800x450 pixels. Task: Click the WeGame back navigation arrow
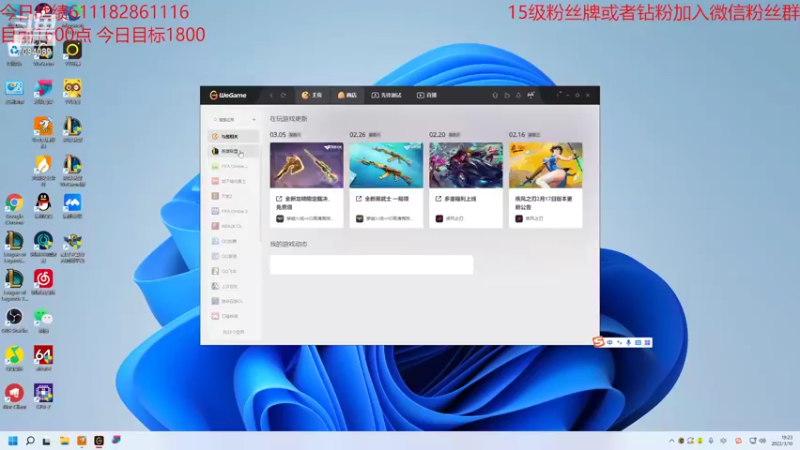click(x=271, y=95)
